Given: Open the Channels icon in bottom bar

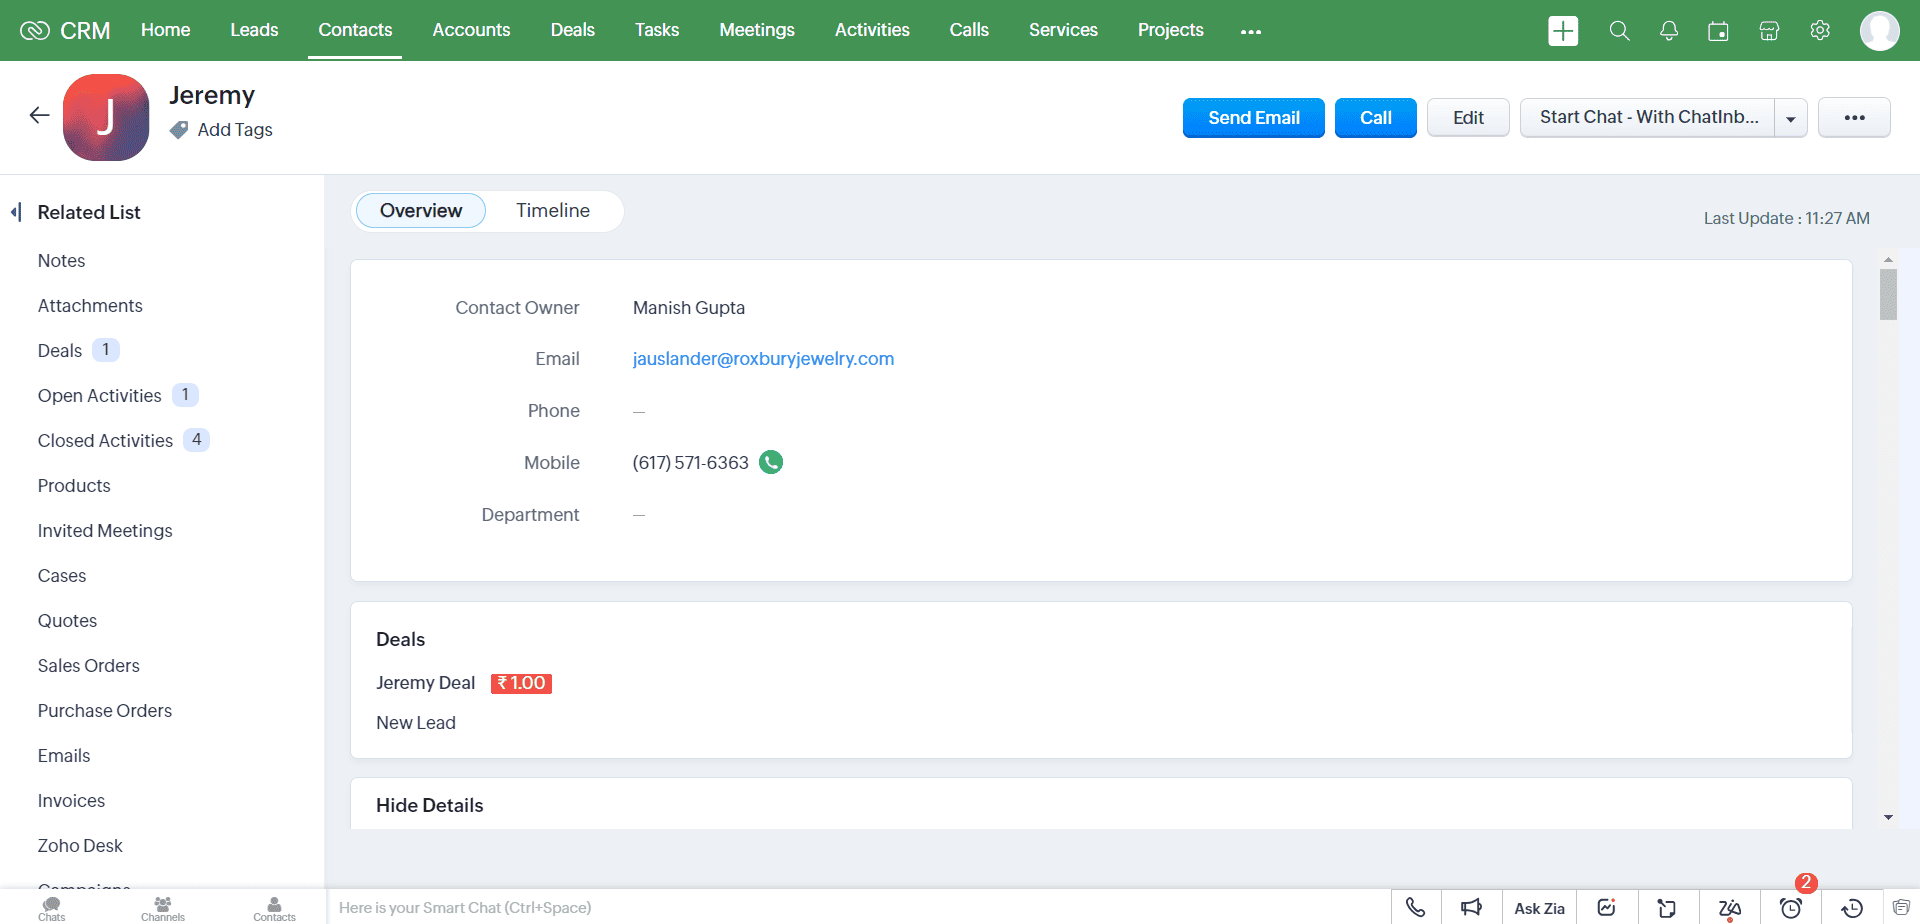Looking at the screenshot, I should [163, 908].
